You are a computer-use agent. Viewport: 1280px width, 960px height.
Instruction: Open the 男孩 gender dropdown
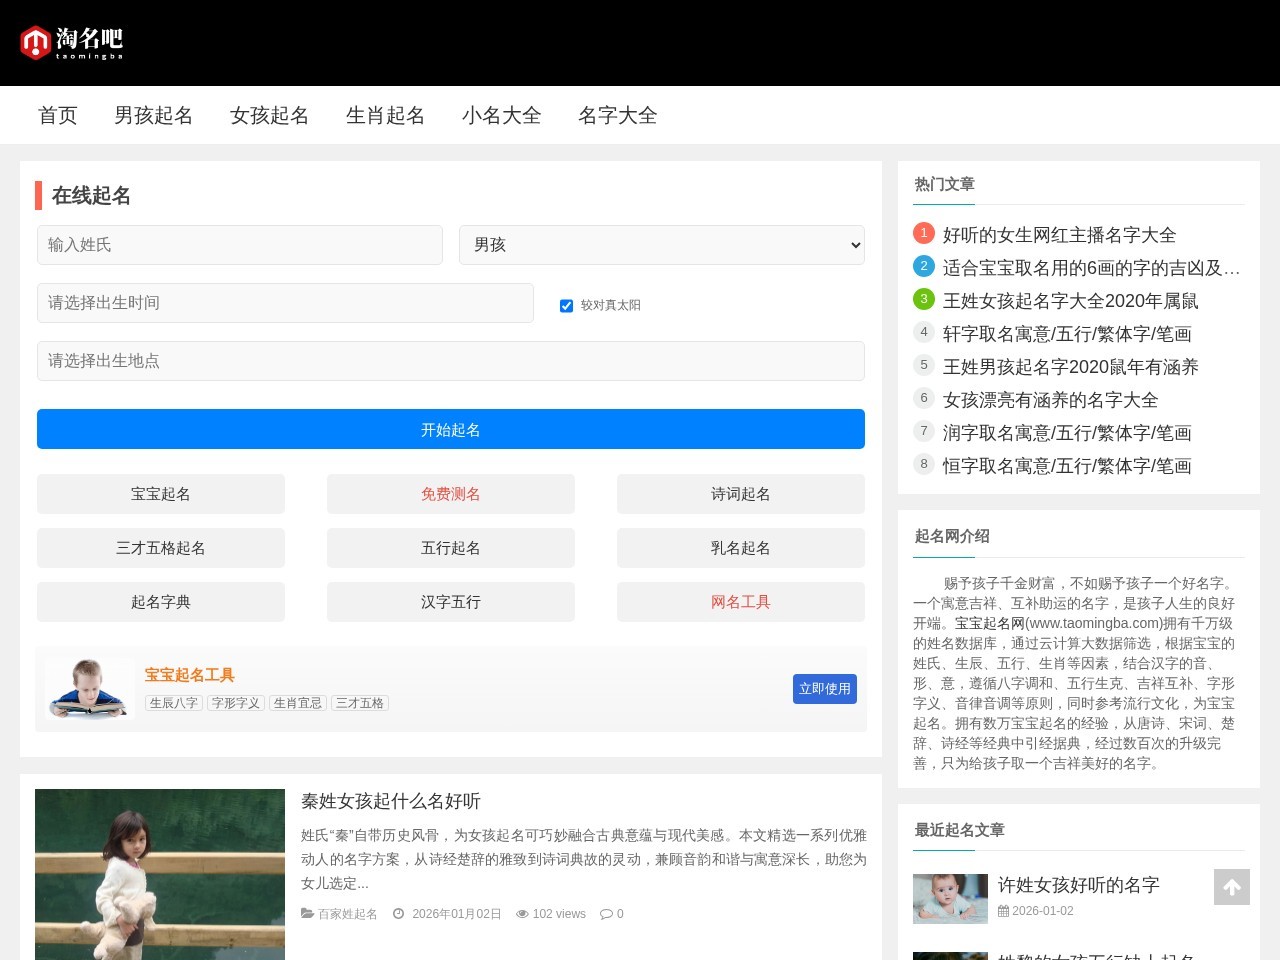(661, 244)
